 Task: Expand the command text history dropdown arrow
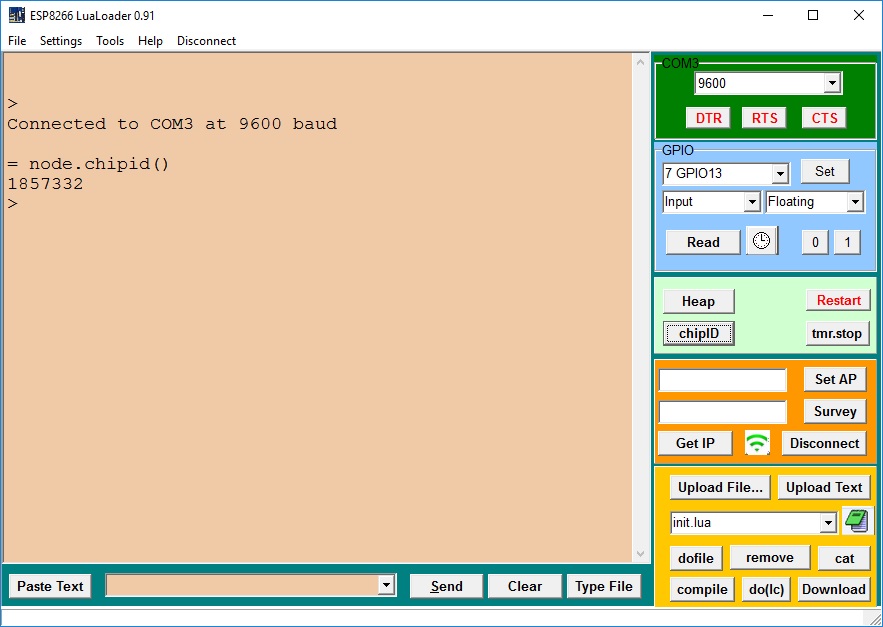(386, 585)
